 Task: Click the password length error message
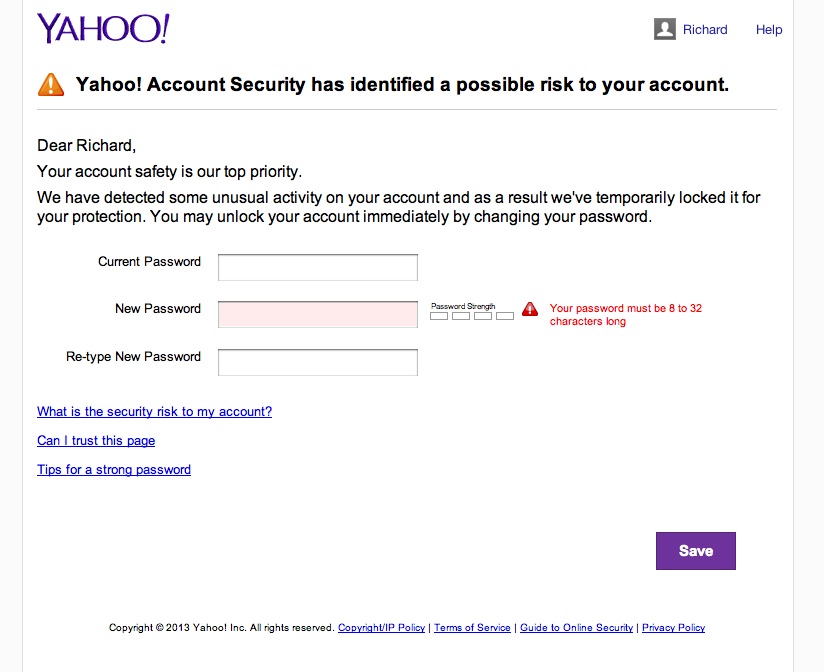(x=625, y=314)
